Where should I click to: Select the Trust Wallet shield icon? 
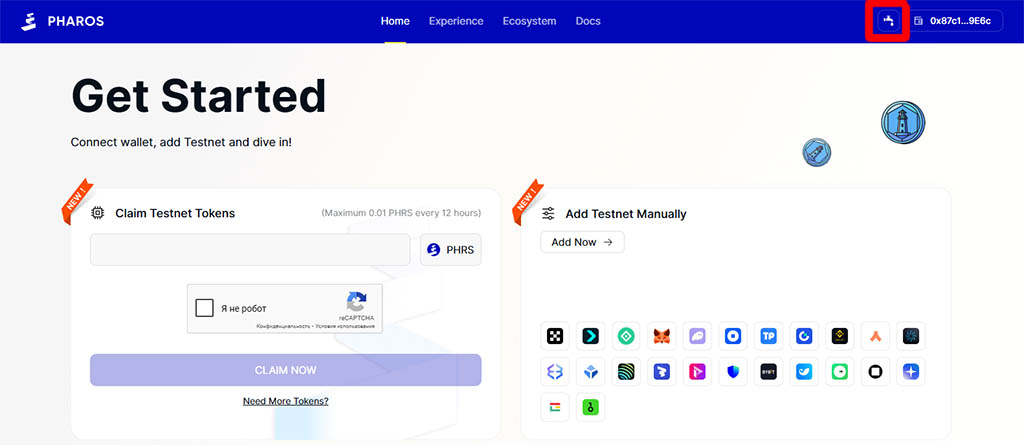pyautogui.click(x=732, y=371)
